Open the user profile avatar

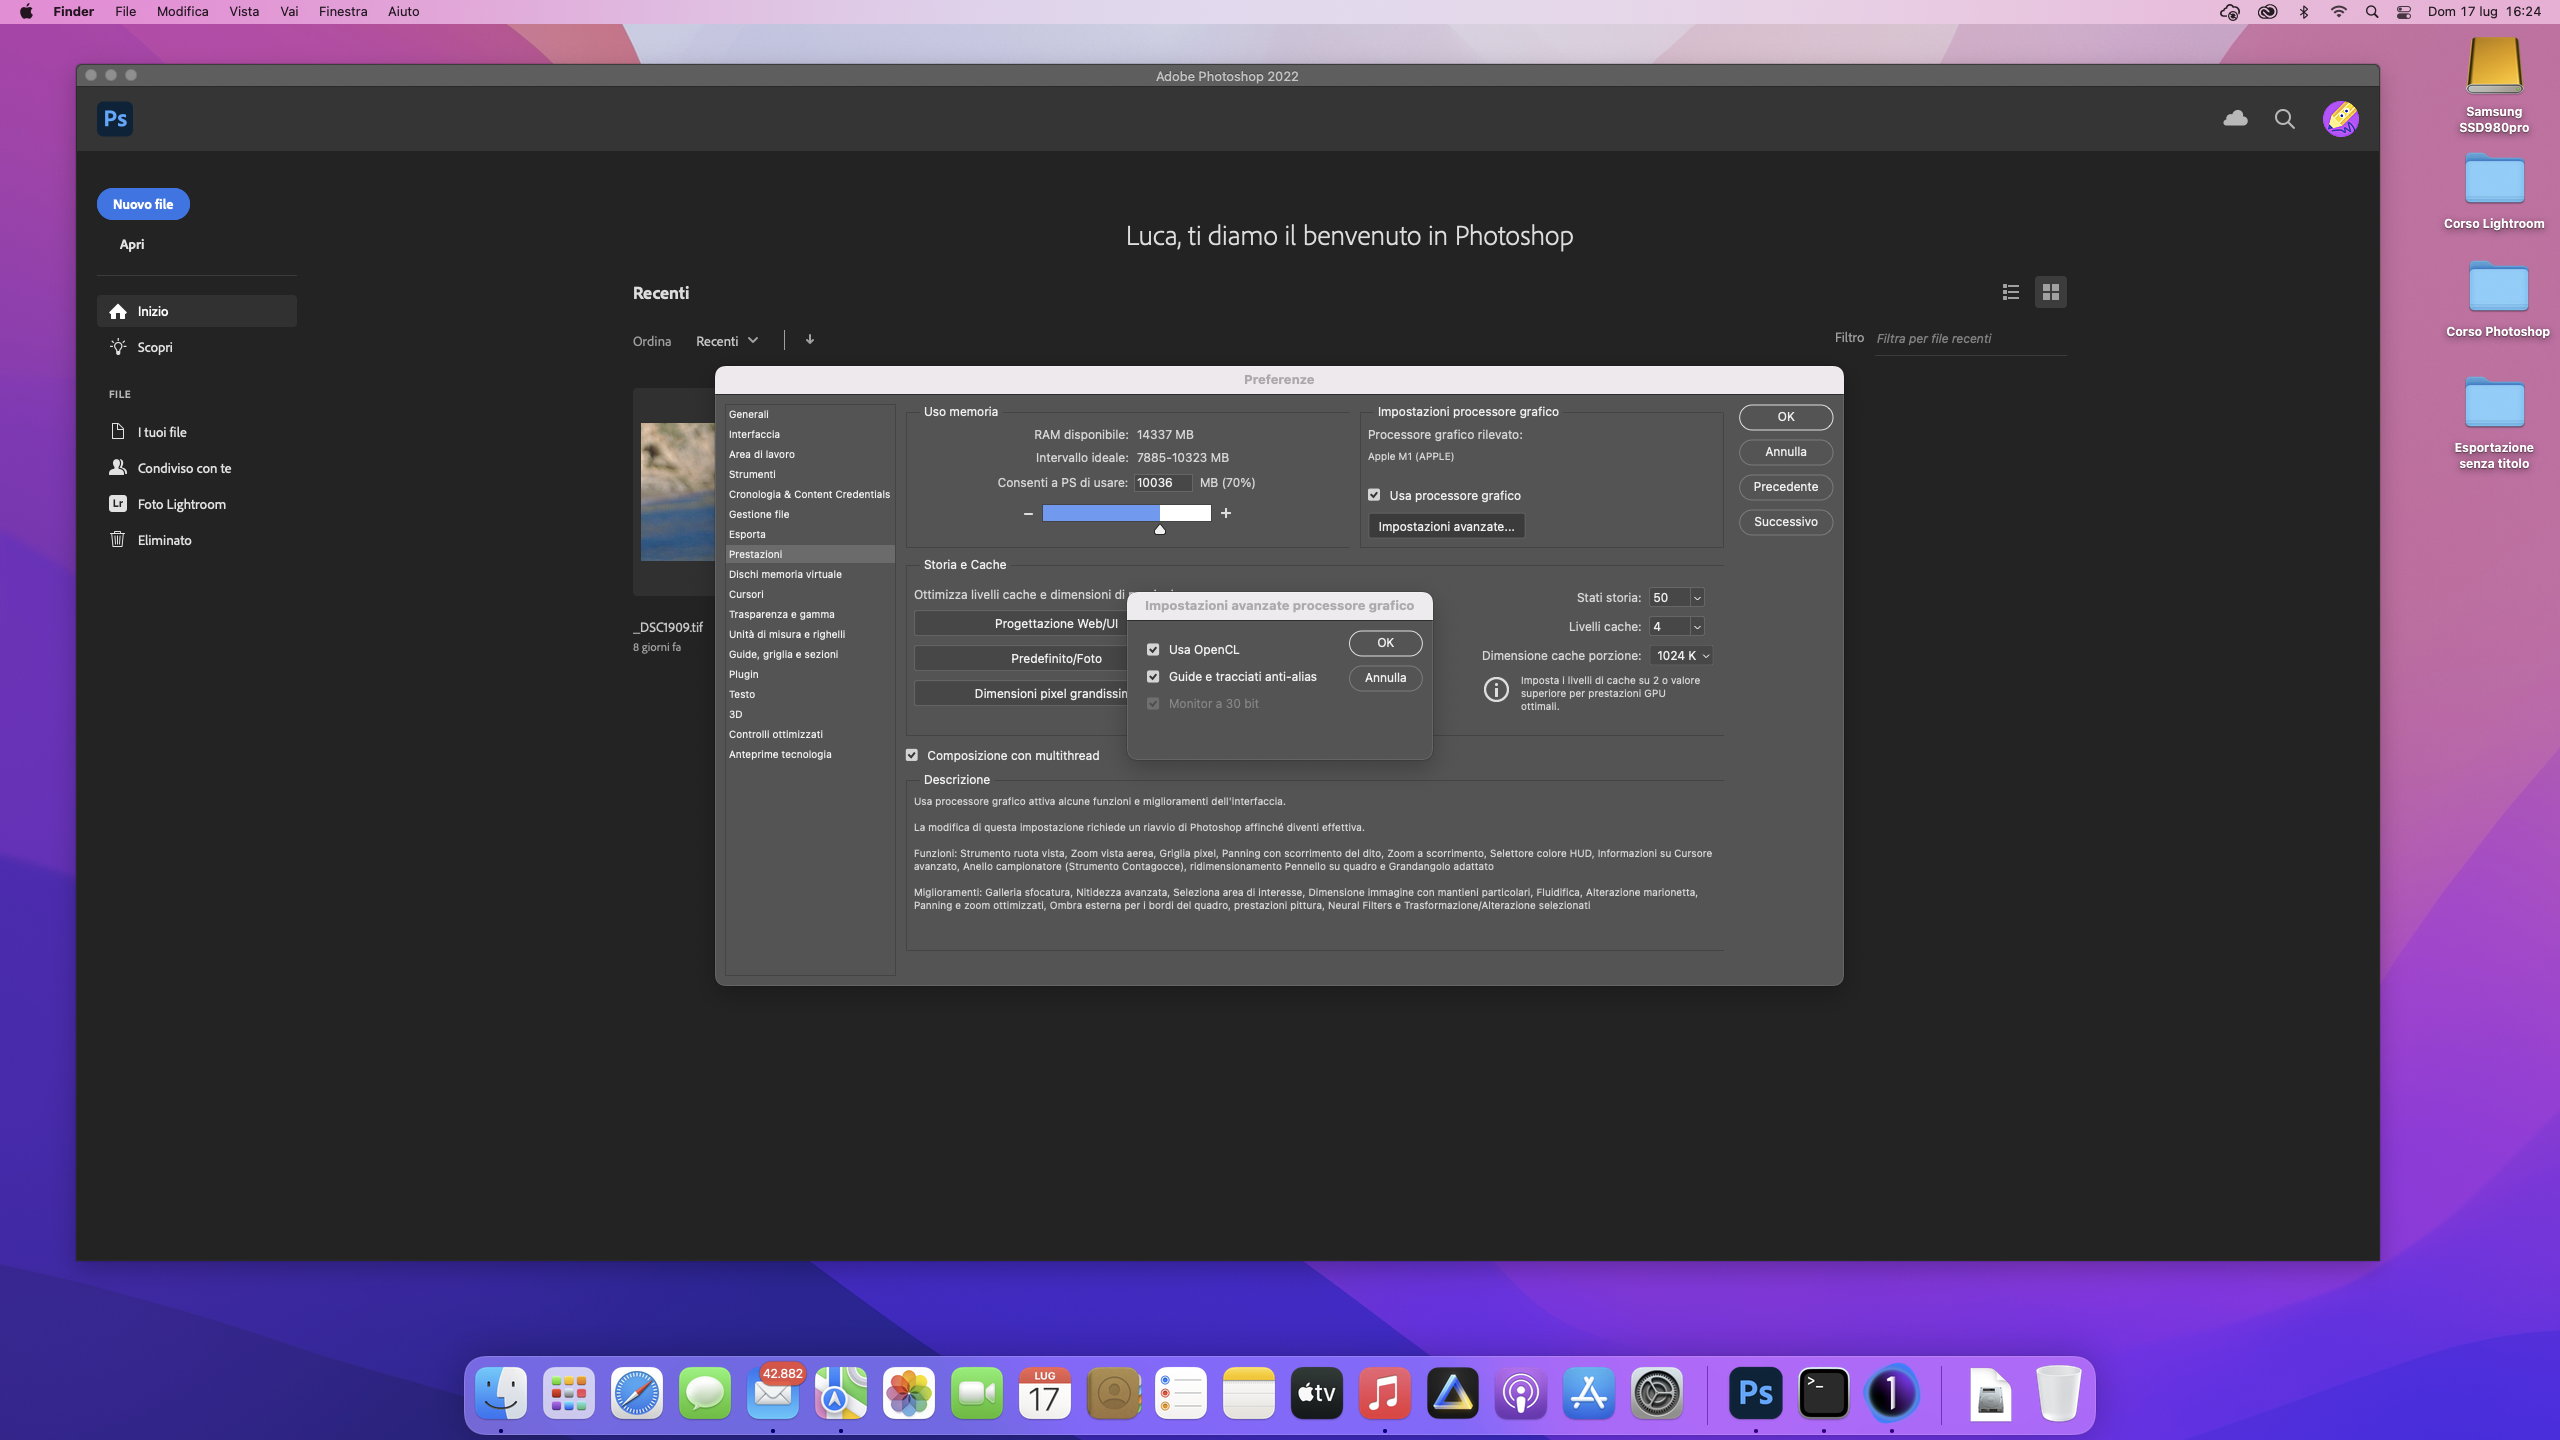[2341, 119]
